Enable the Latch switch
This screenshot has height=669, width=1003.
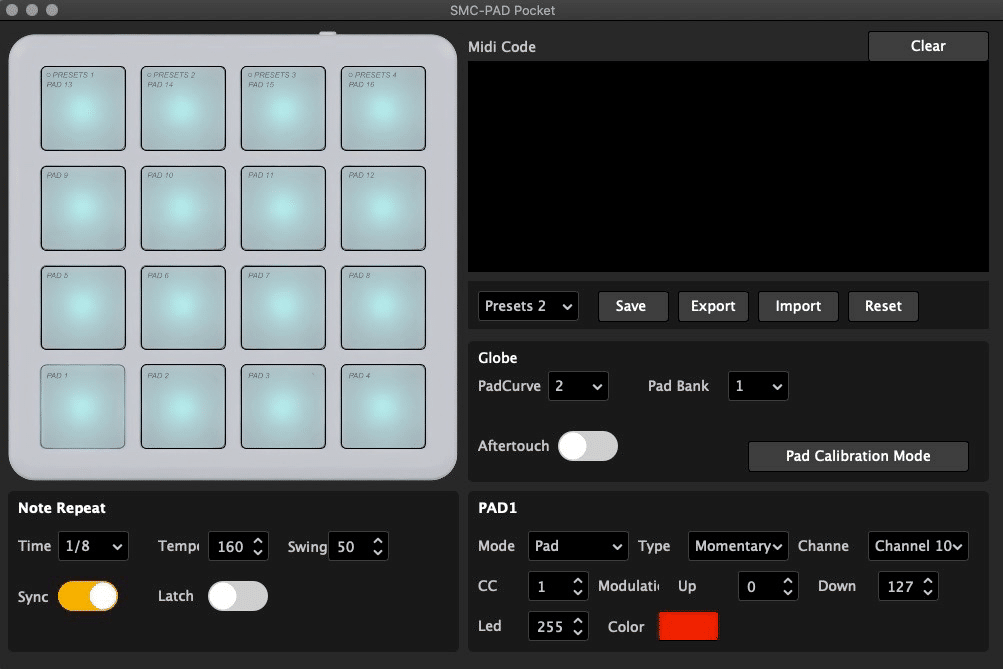[238, 596]
